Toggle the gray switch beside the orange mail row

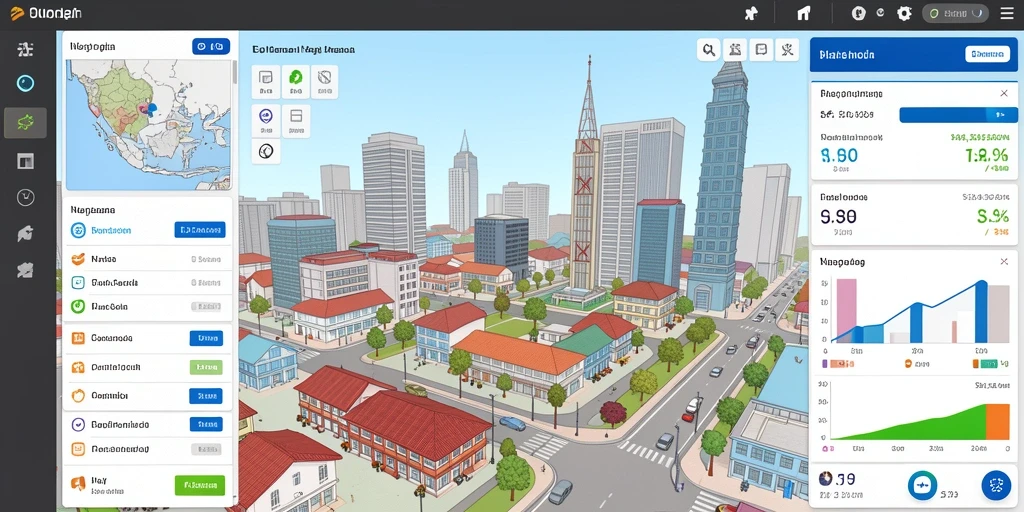206,449
